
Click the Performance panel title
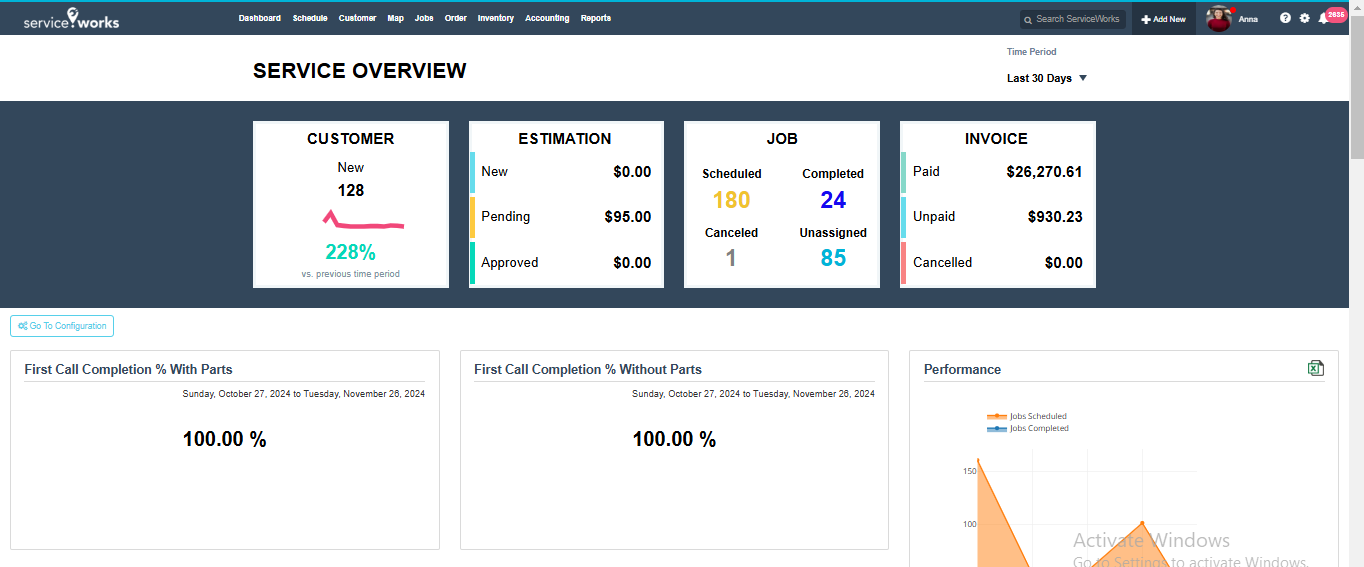(x=962, y=369)
